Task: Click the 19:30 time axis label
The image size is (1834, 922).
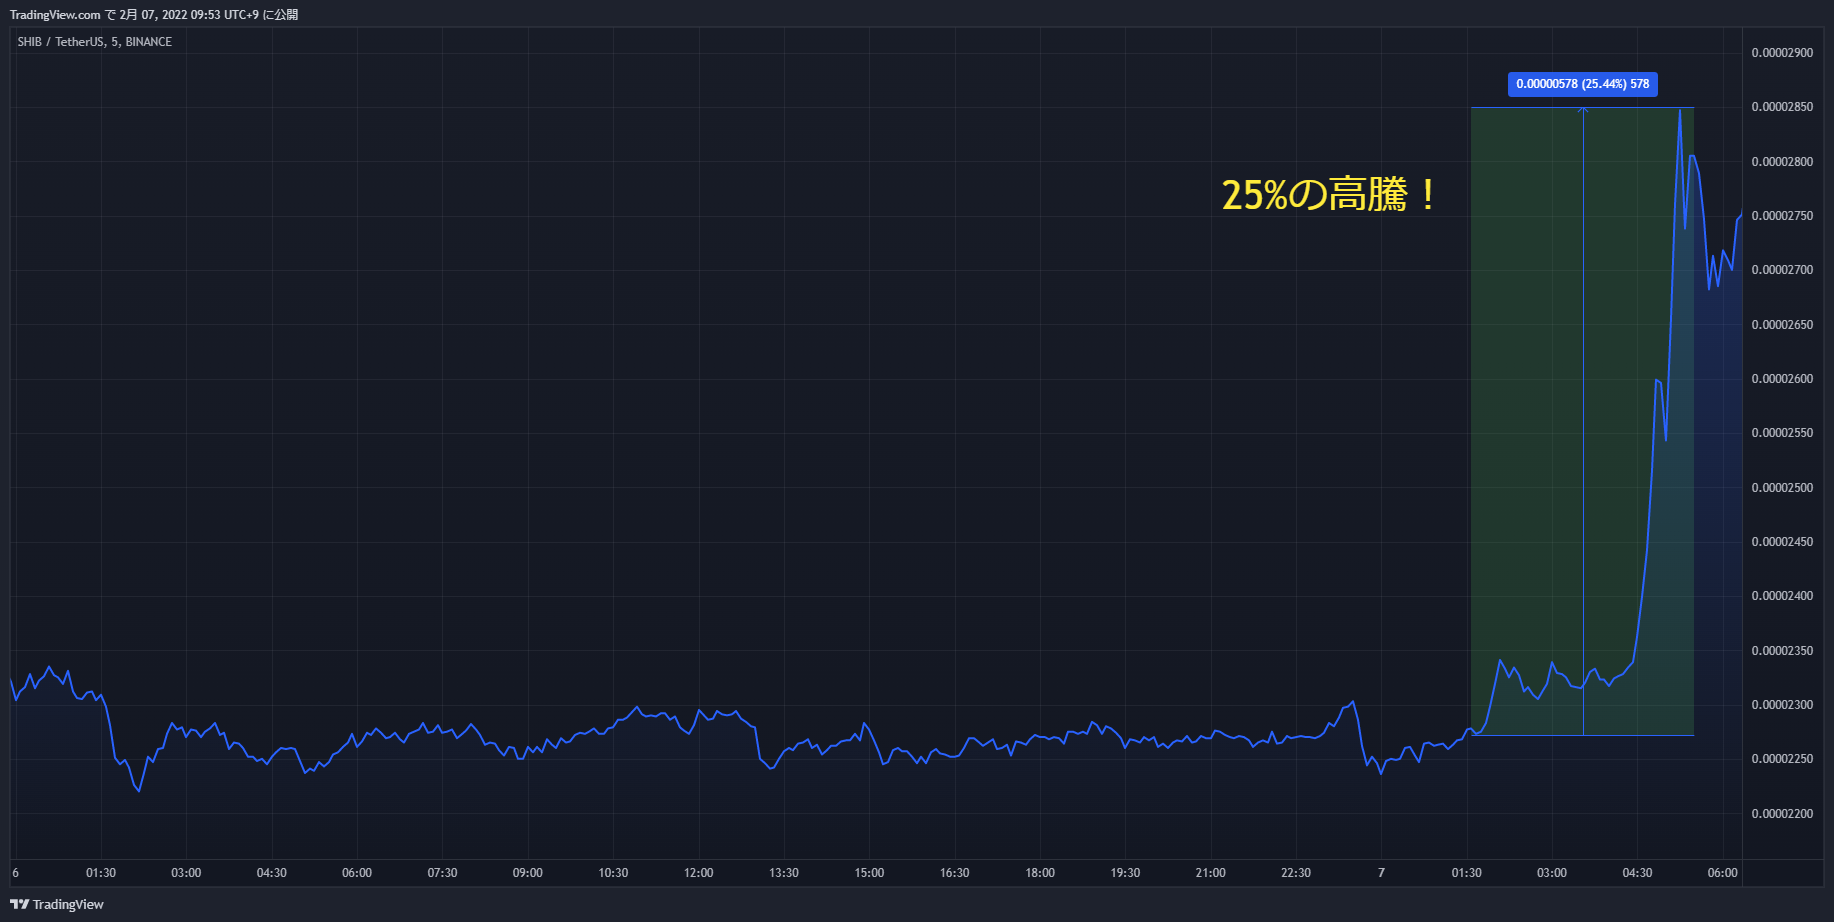Action: tap(1125, 873)
